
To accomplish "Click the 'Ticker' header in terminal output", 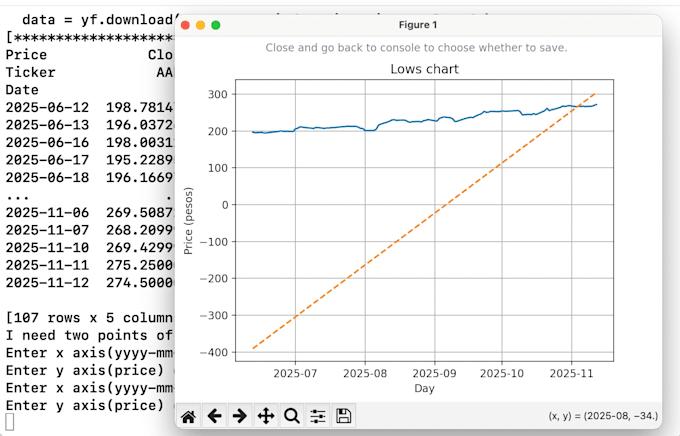I will [30, 72].
